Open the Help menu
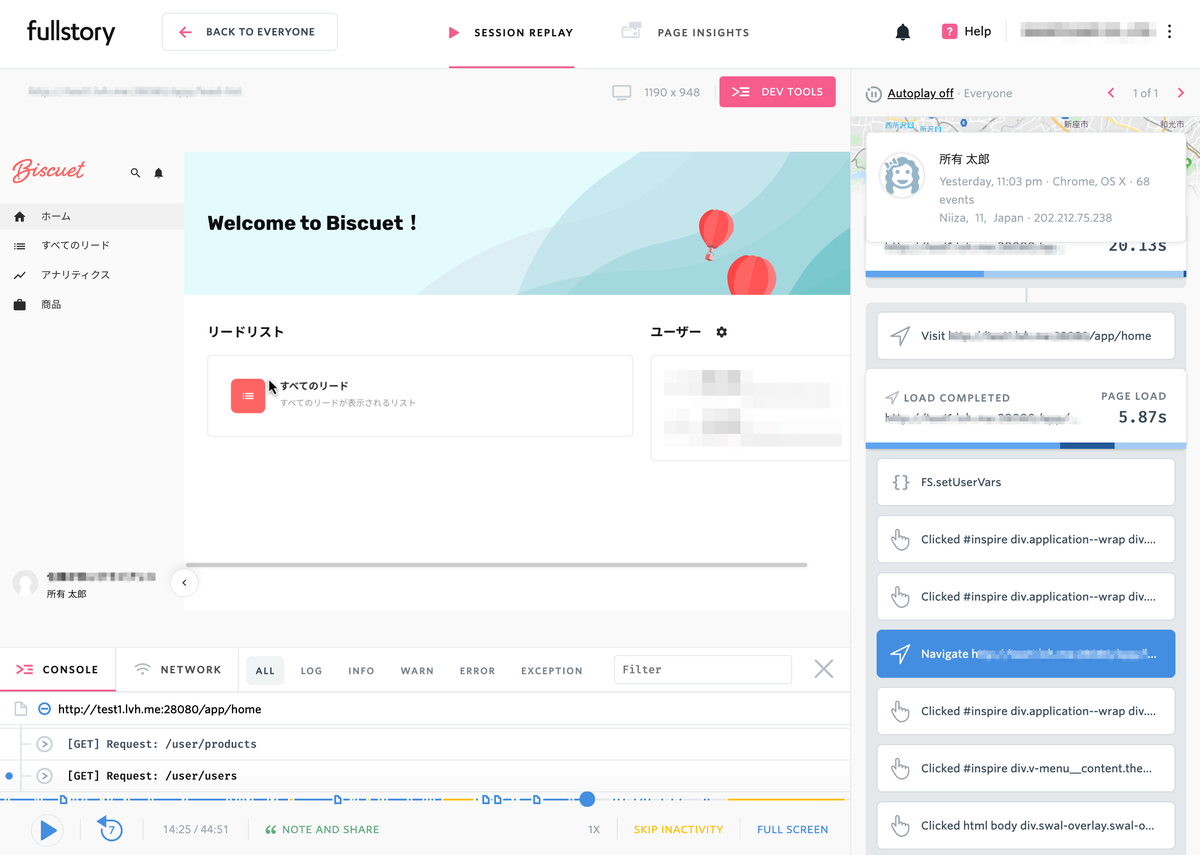1200x855 pixels. click(966, 32)
